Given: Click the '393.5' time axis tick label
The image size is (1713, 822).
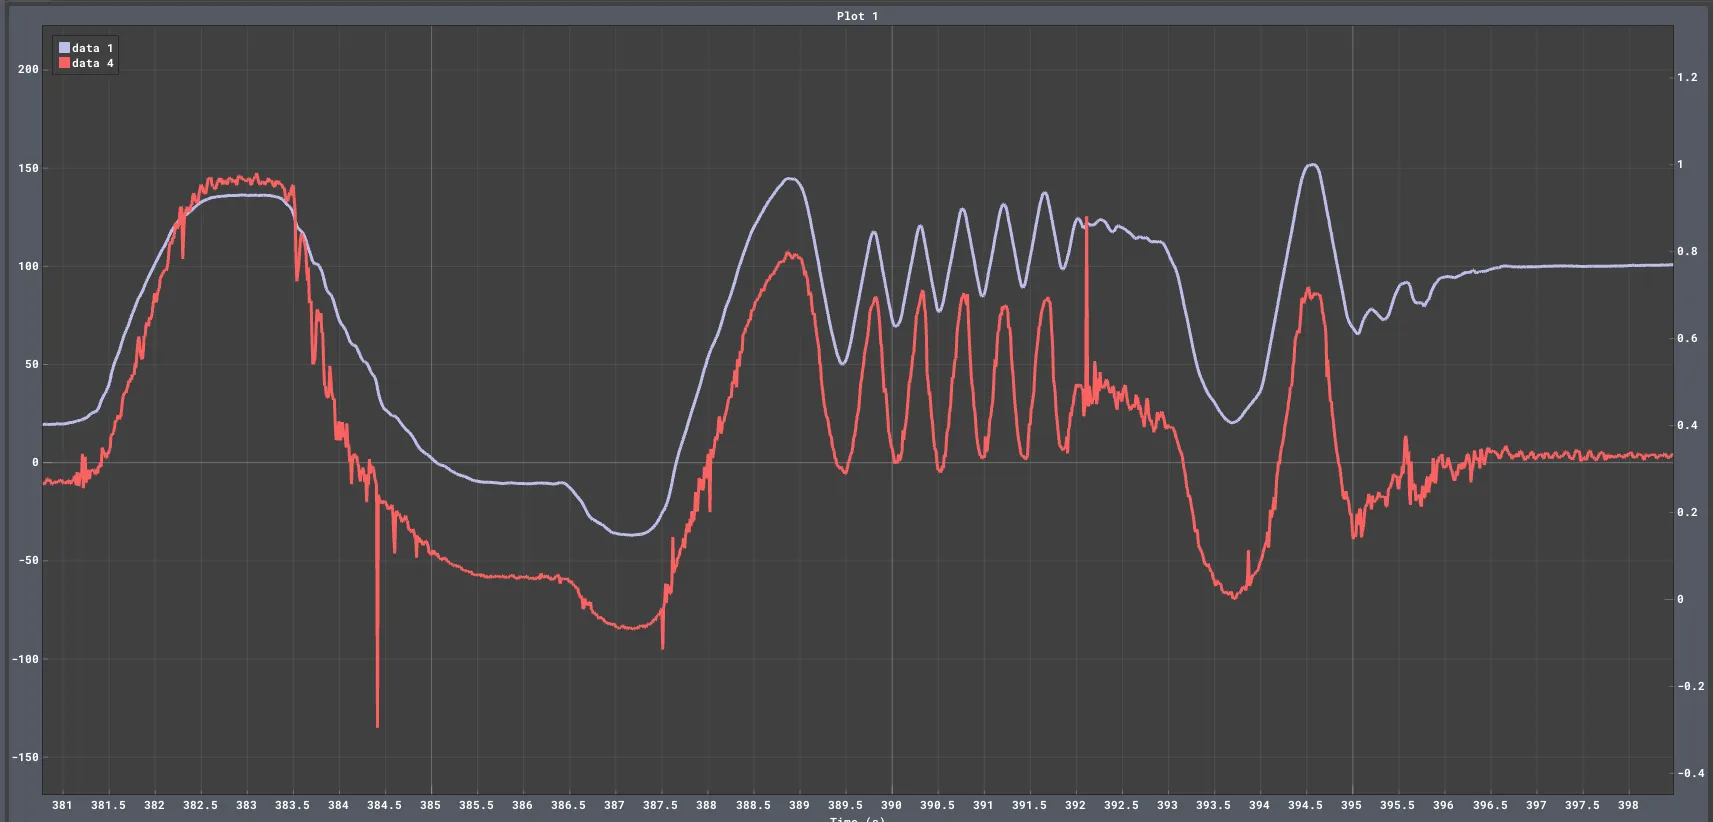Looking at the screenshot, I should tap(1213, 805).
